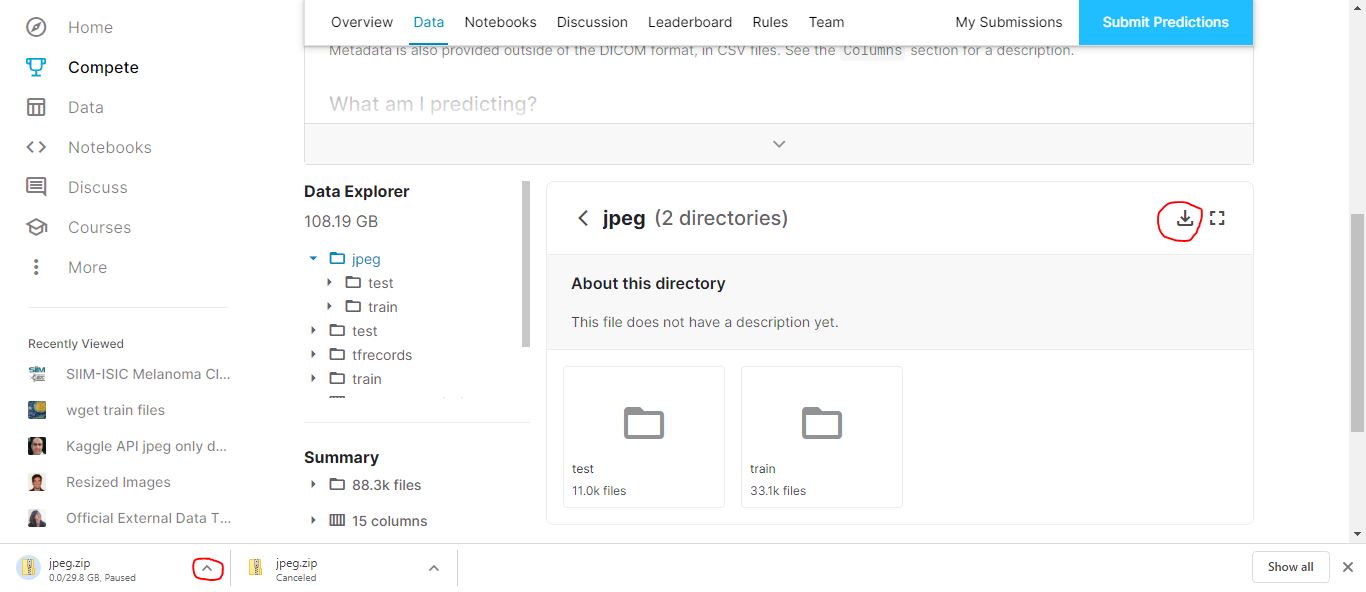Image resolution: width=1366 pixels, height=592 pixels.
Task: Switch to the Leaderboard tab
Action: coord(690,22)
